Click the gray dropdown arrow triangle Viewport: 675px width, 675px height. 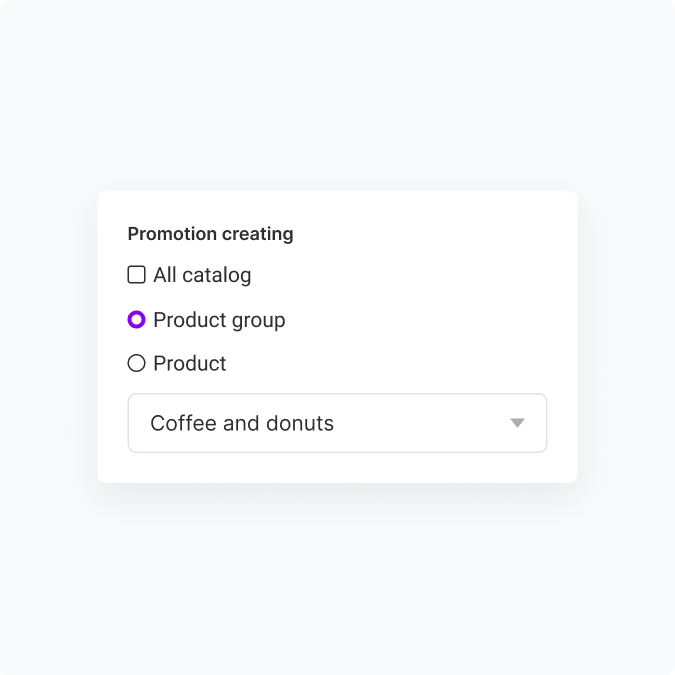pyautogui.click(x=517, y=423)
